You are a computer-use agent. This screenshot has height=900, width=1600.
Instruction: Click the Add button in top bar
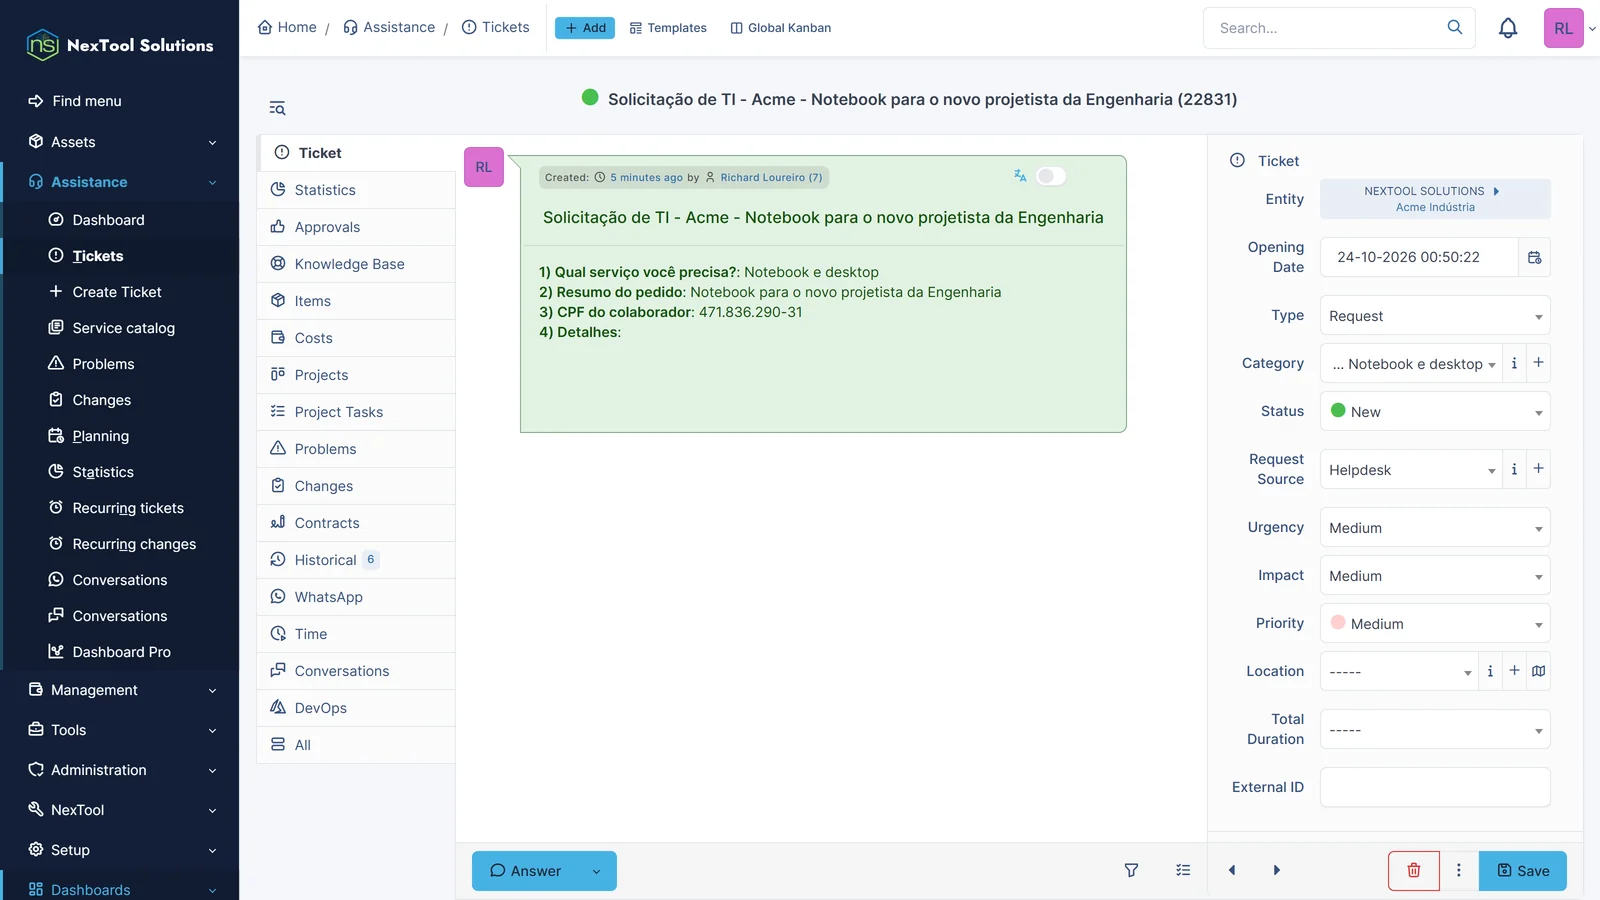(x=585, y=28)
